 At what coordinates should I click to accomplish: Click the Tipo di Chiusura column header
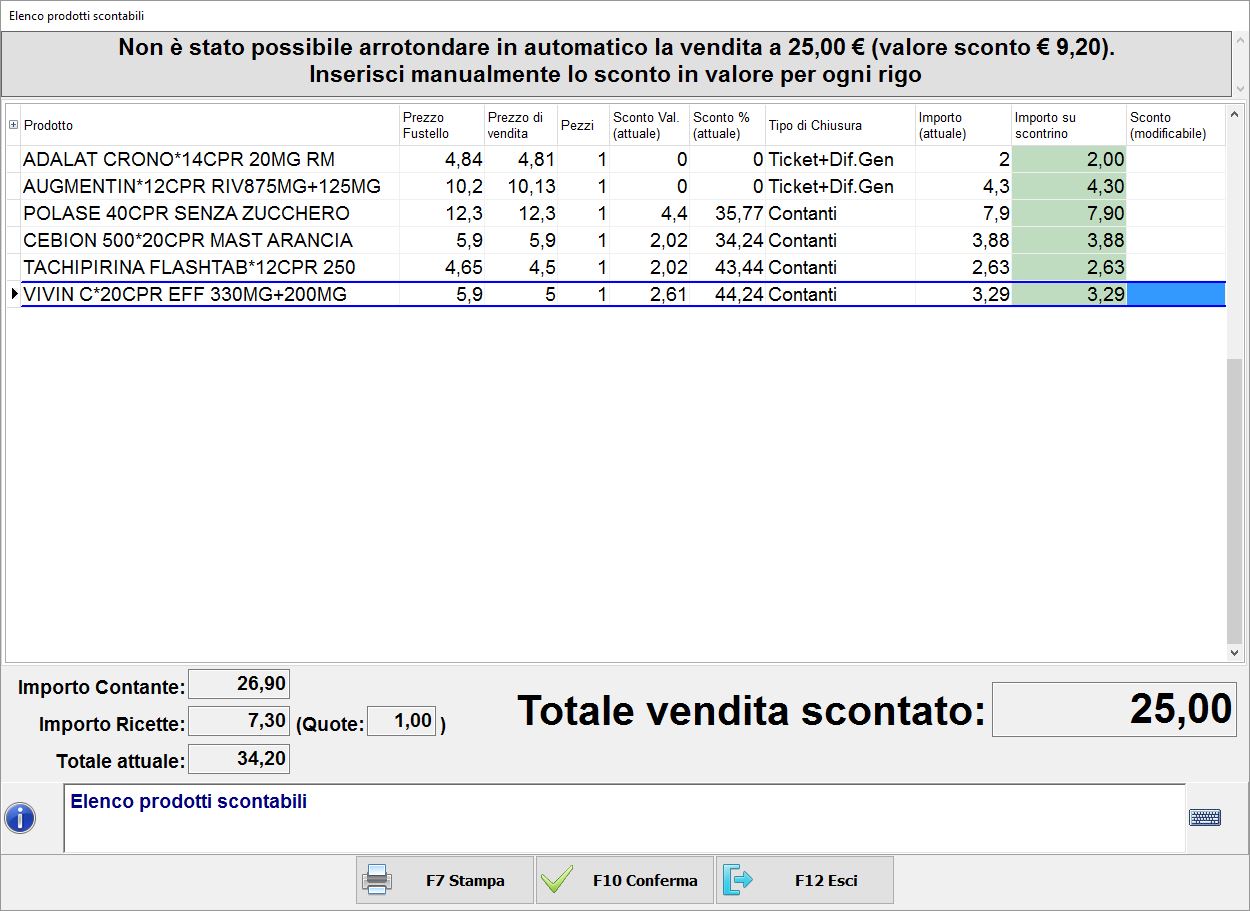click(815, 125)
